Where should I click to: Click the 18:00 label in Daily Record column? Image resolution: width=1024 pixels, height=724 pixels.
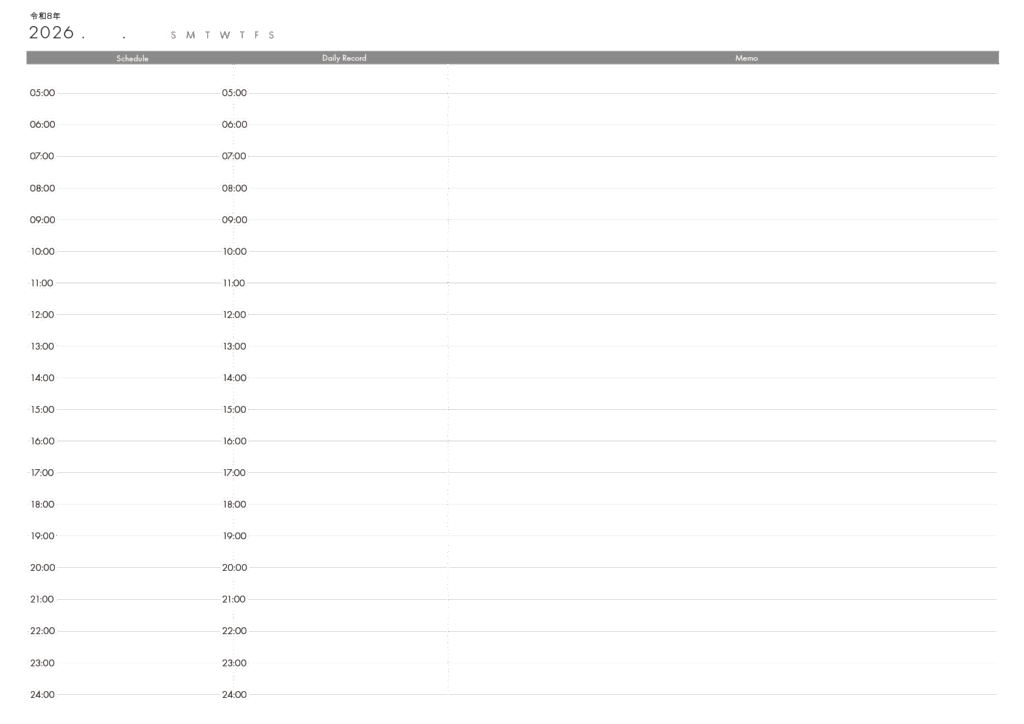[x=234, y=505]
